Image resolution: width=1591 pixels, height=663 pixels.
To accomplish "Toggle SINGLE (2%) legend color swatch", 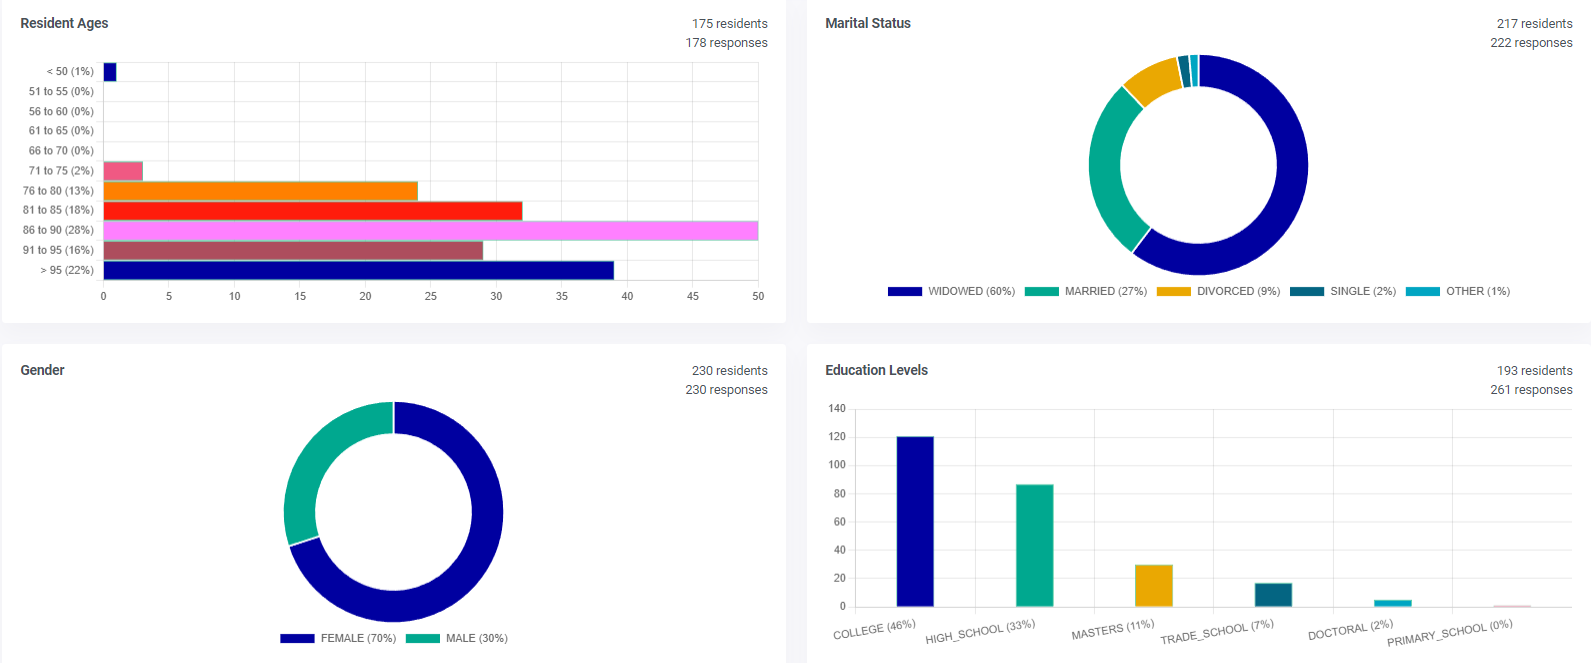I will coord(1307,292).
